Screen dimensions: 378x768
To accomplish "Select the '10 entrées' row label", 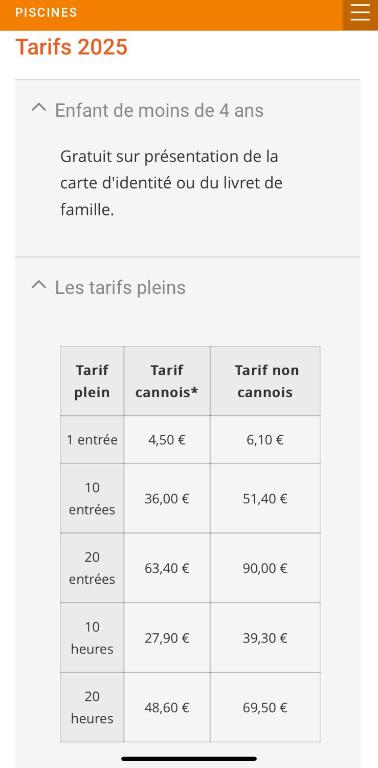I will pyautogui.click(x=92, y=499).
